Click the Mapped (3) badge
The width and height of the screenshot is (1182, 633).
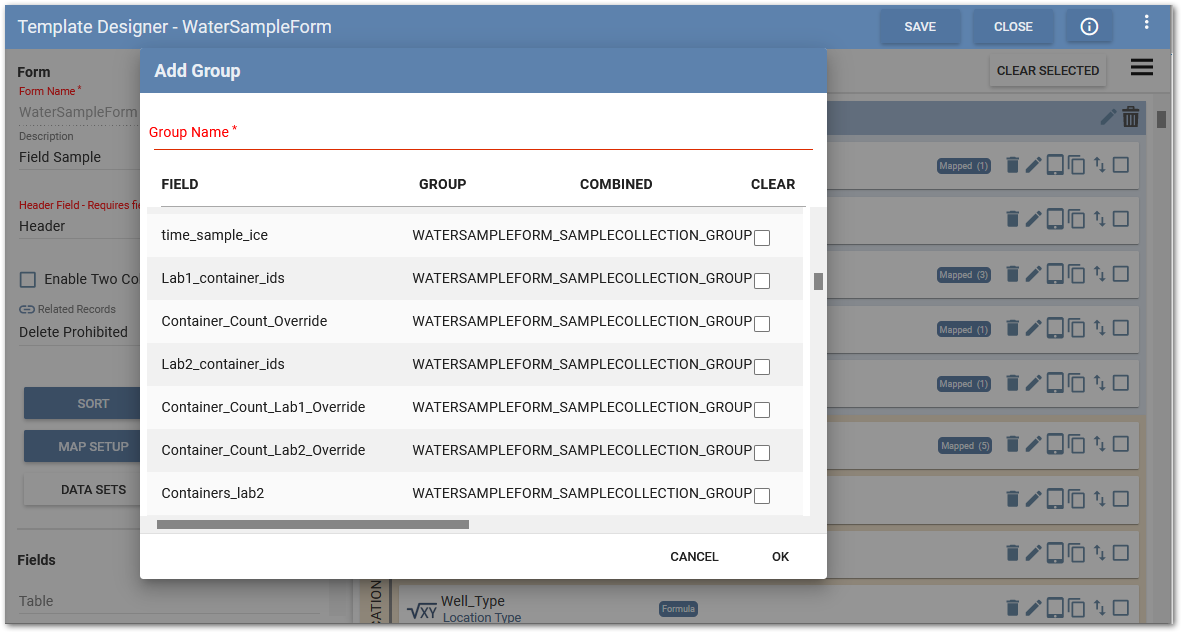[963, 274]
